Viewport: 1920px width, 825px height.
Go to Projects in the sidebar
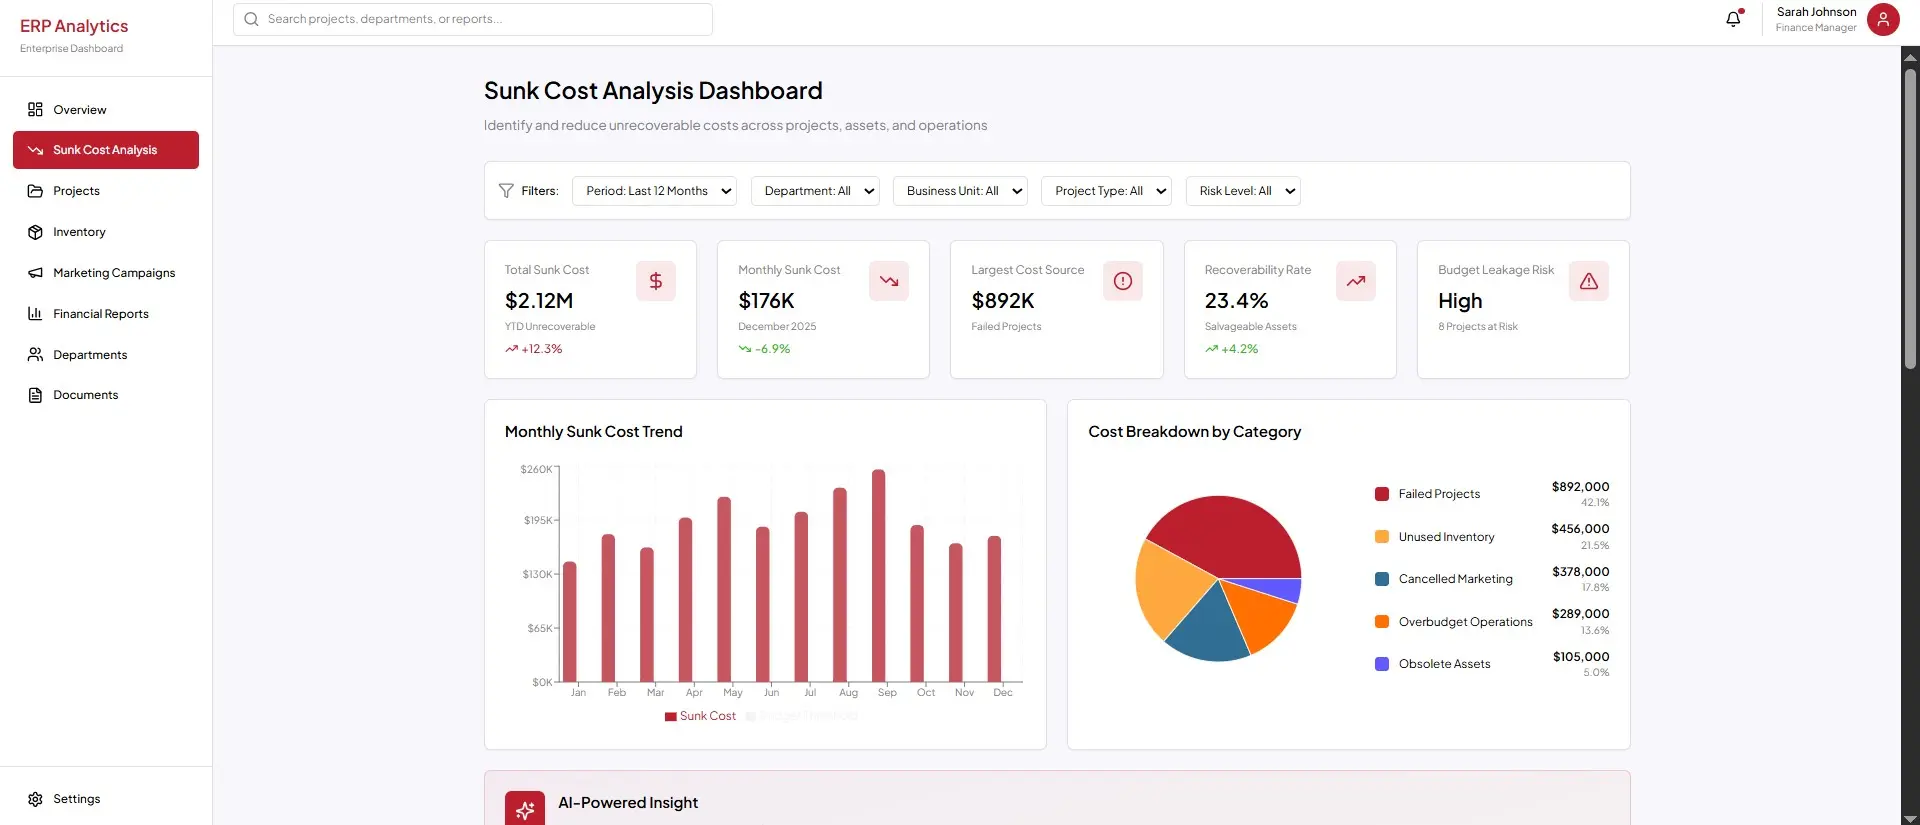coord(76,191)
